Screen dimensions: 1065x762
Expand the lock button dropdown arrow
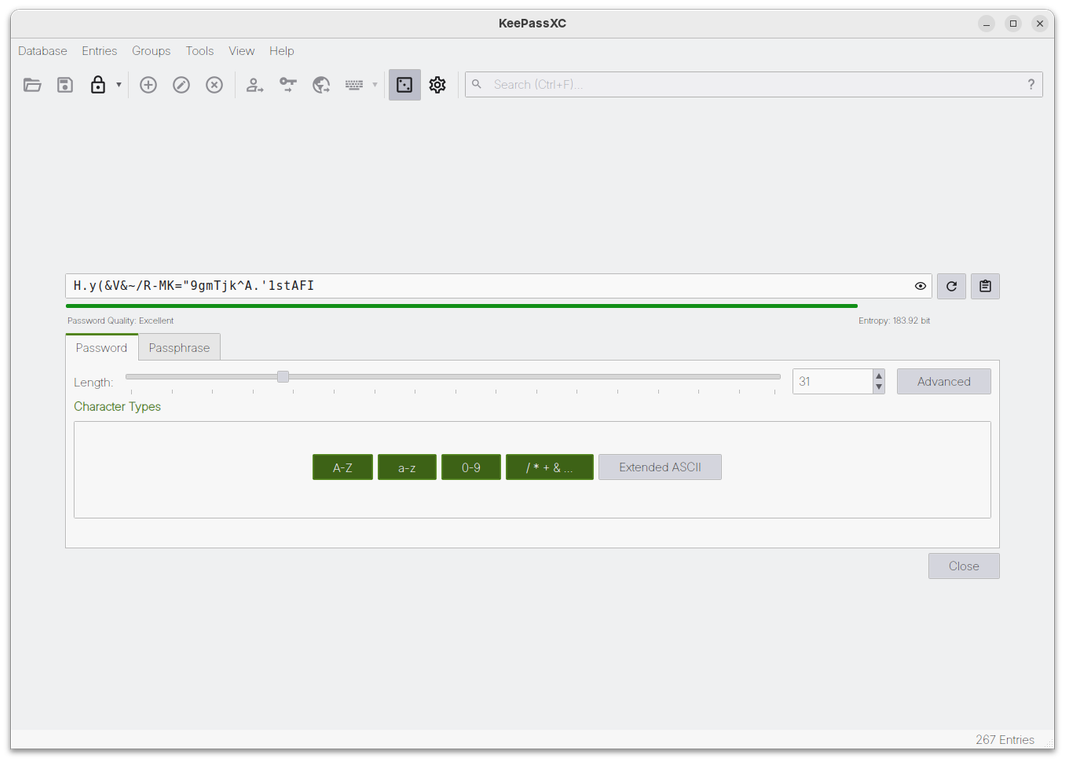coord(119,85)
